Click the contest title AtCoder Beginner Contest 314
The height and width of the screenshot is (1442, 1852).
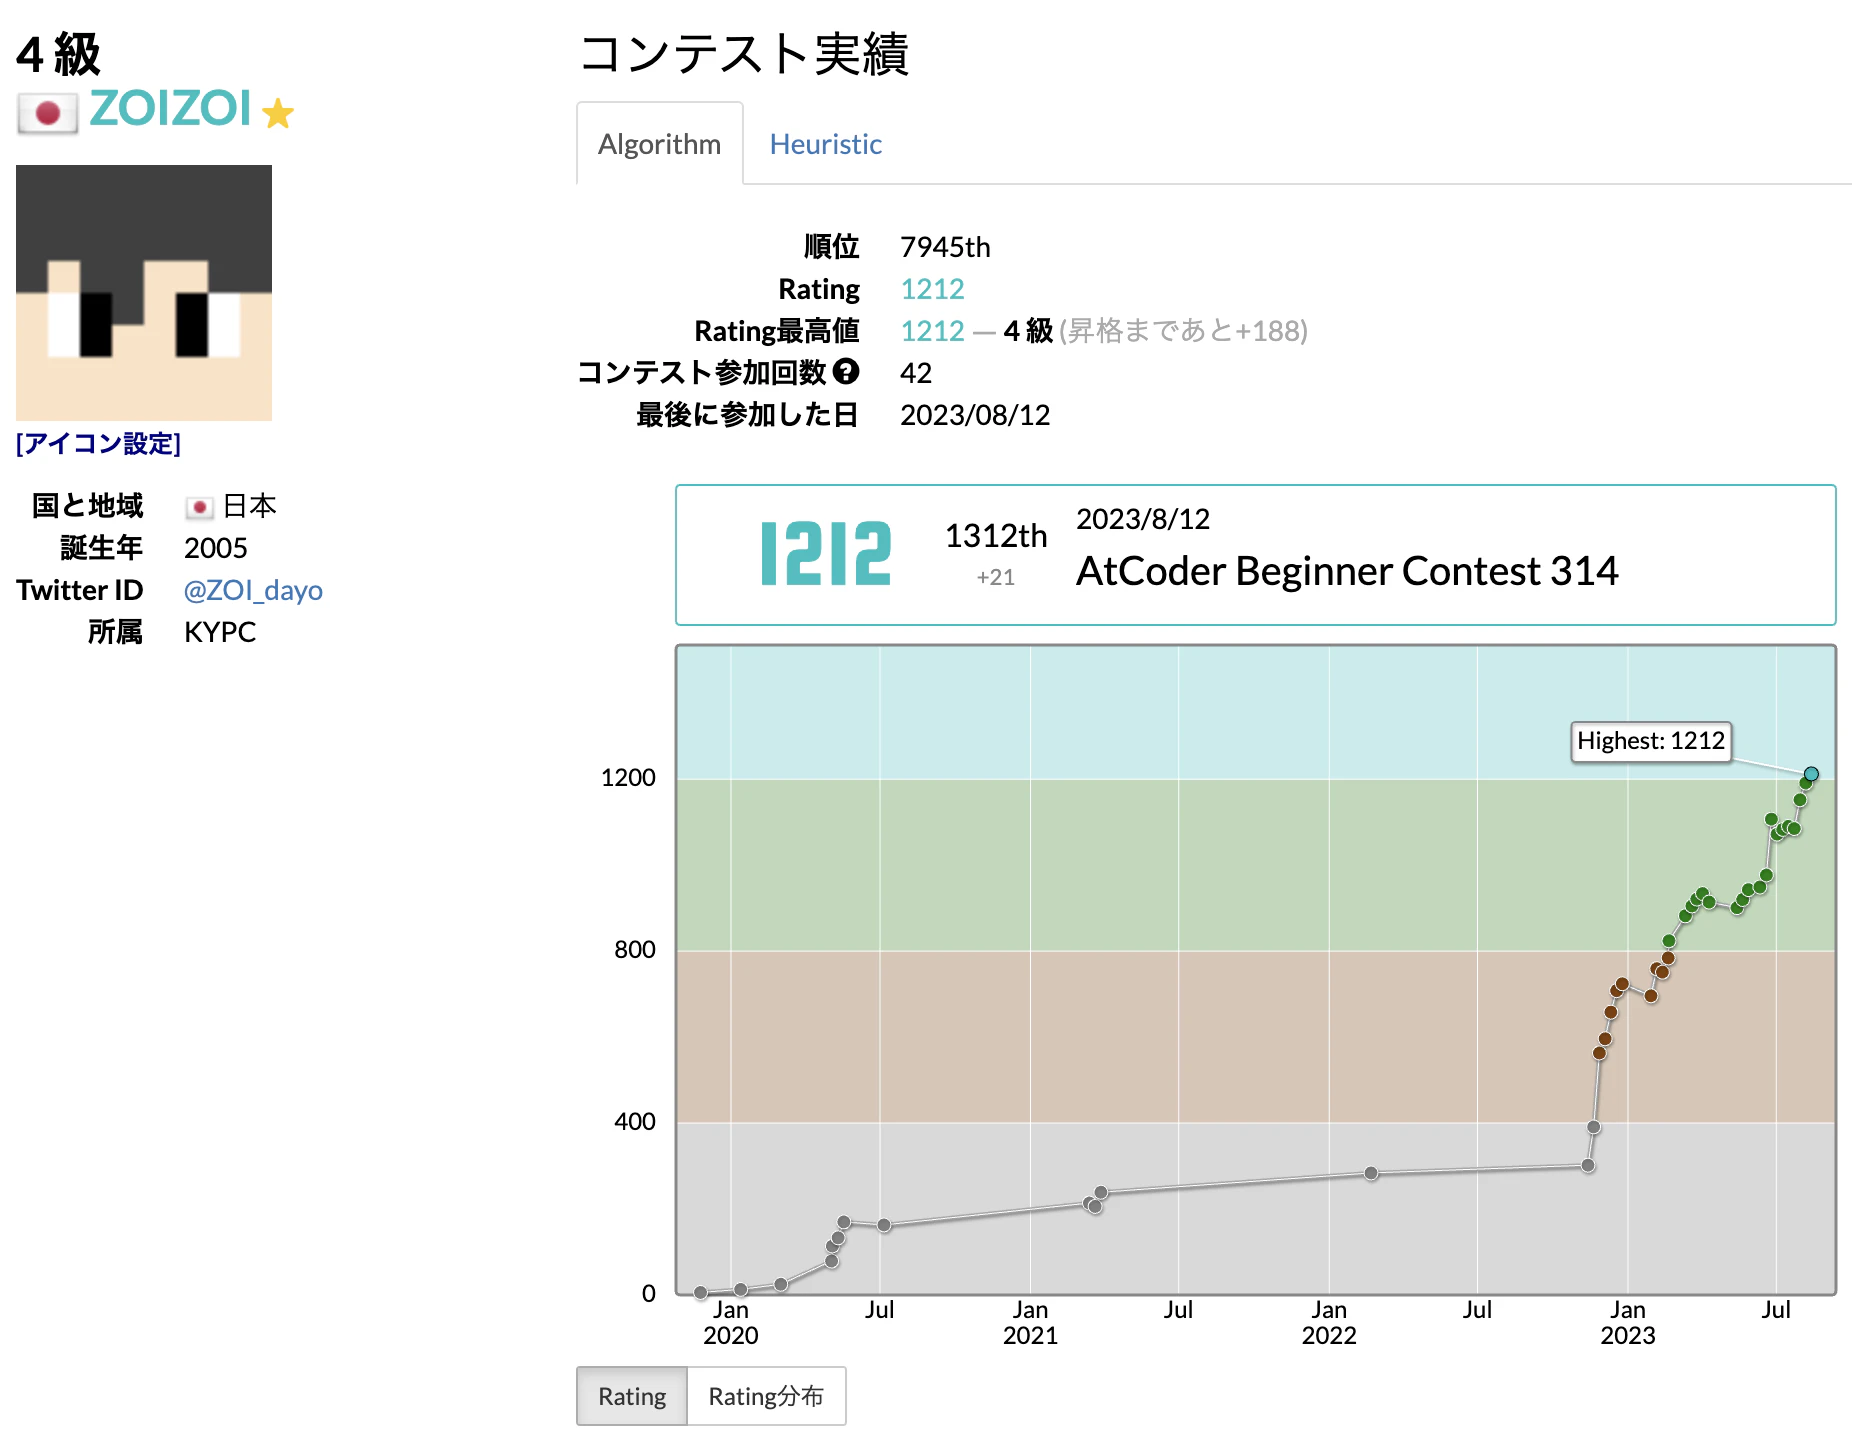(x=1347, y=571)
